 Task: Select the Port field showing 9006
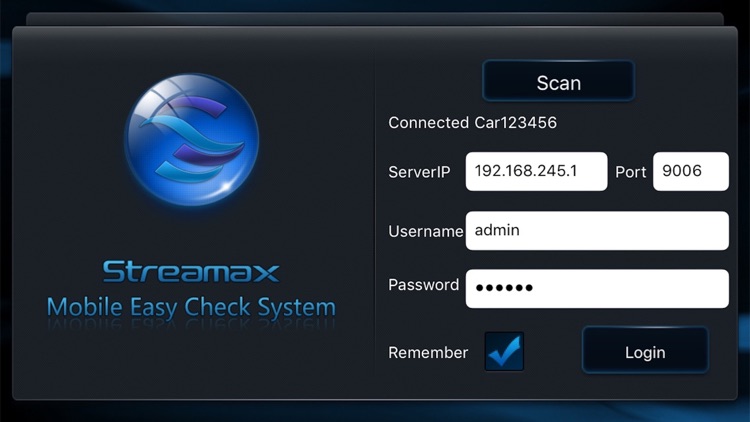coord(691,171)
